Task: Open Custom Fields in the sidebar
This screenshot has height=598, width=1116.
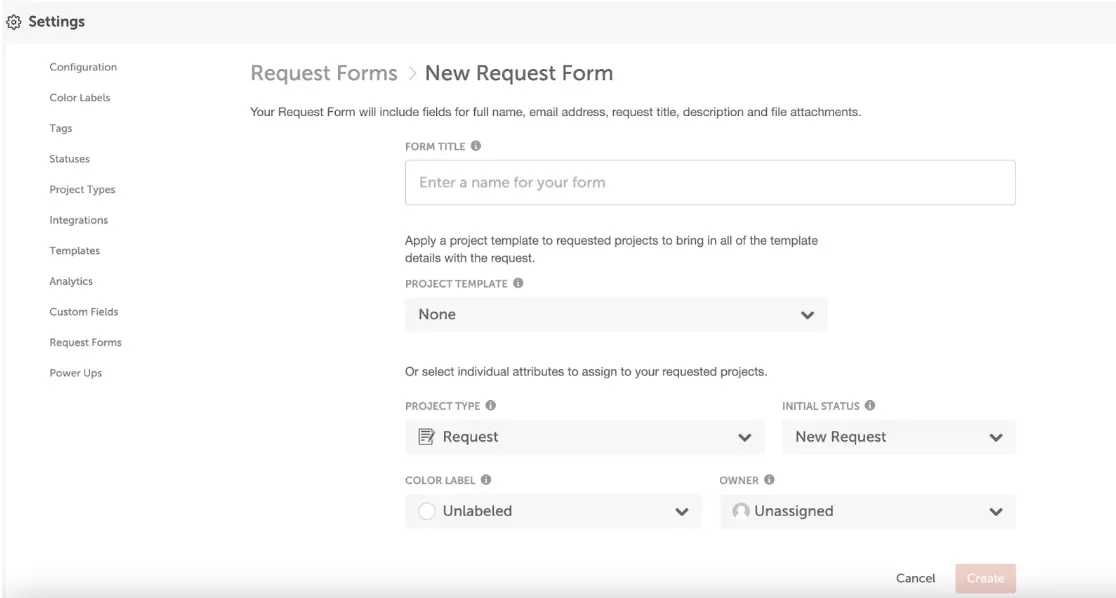Action: tap(84, 312)
